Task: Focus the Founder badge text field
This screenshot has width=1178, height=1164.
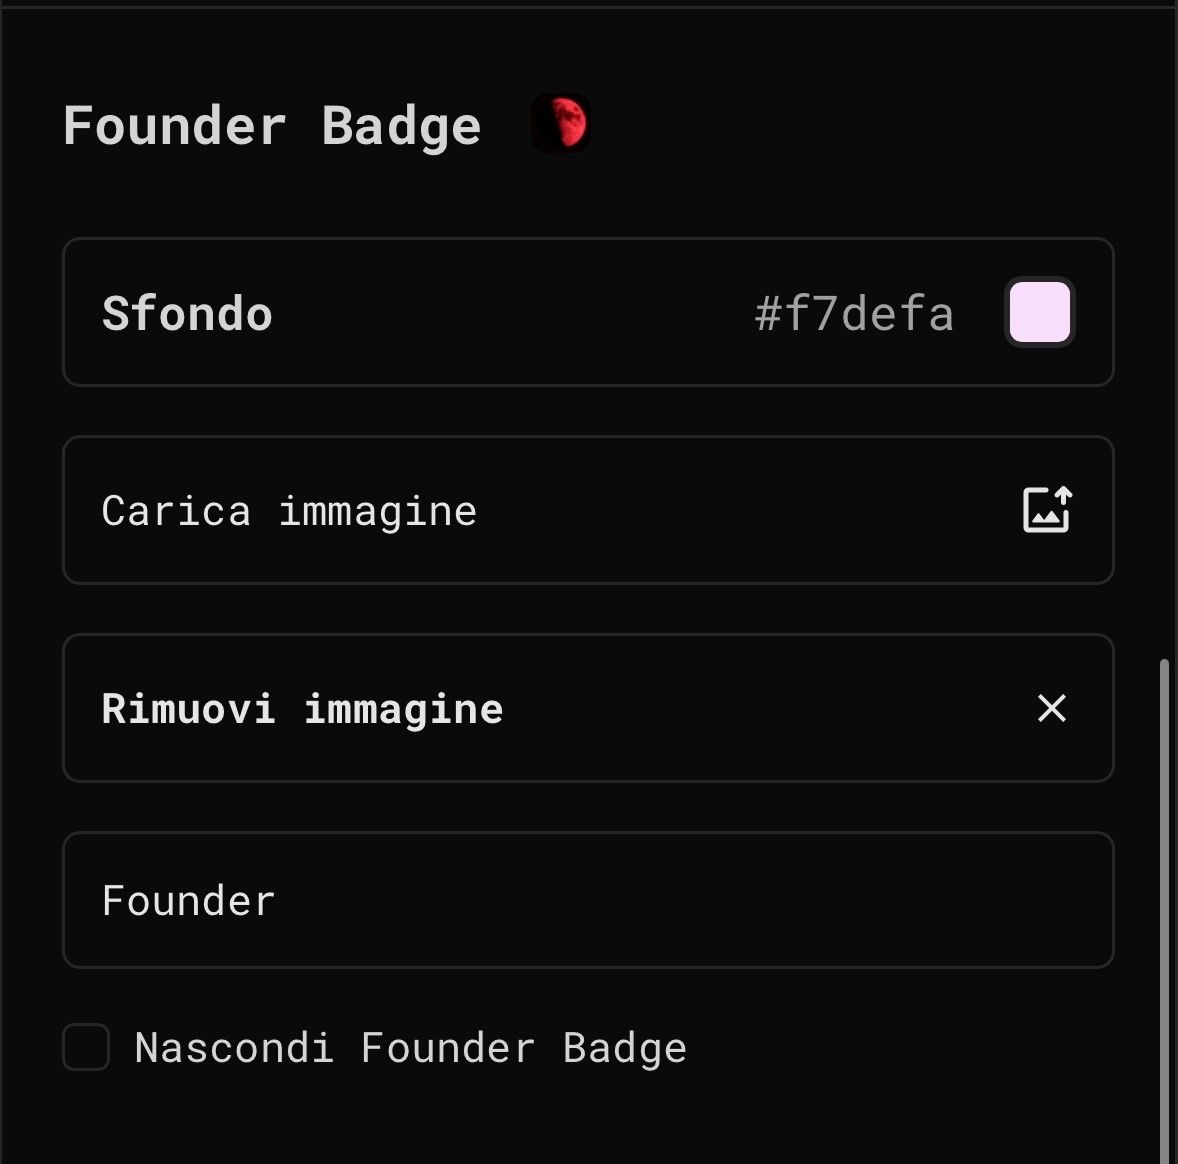Action: pyautogui.click(x=588, y=900)
